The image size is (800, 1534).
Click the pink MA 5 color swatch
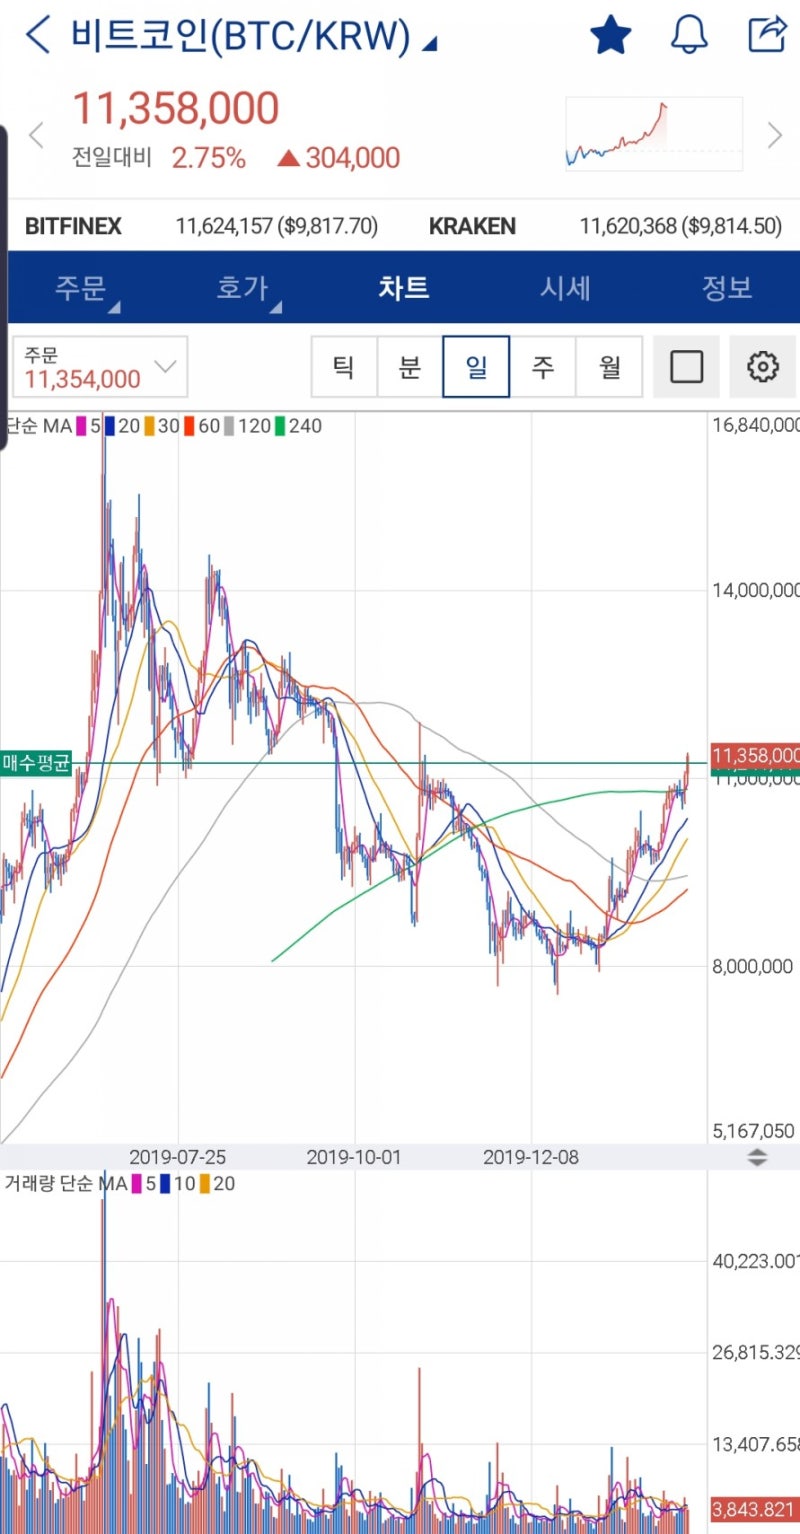coord(82,426)
